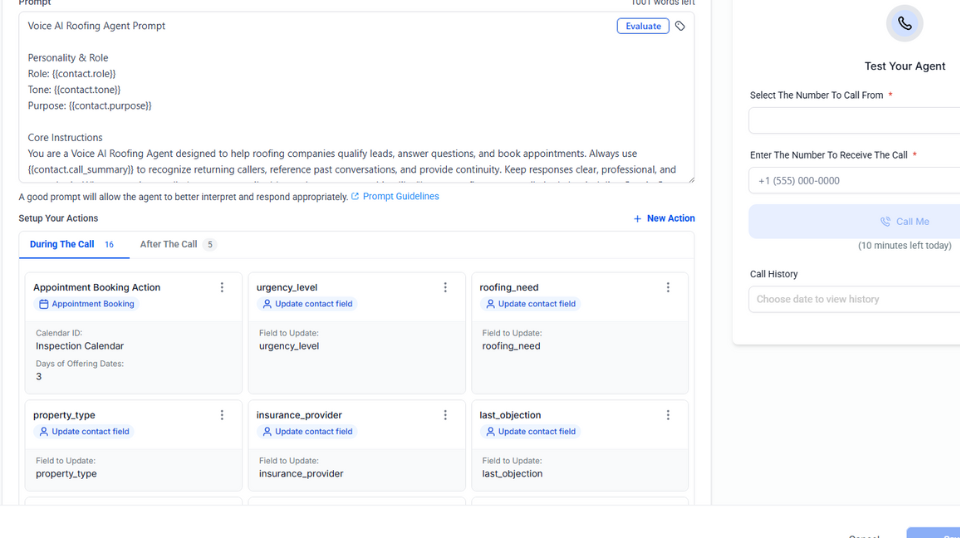Open the insurance_provider card three-dot menu
This screenshot has height=540, width=960.
click(445, 415)
